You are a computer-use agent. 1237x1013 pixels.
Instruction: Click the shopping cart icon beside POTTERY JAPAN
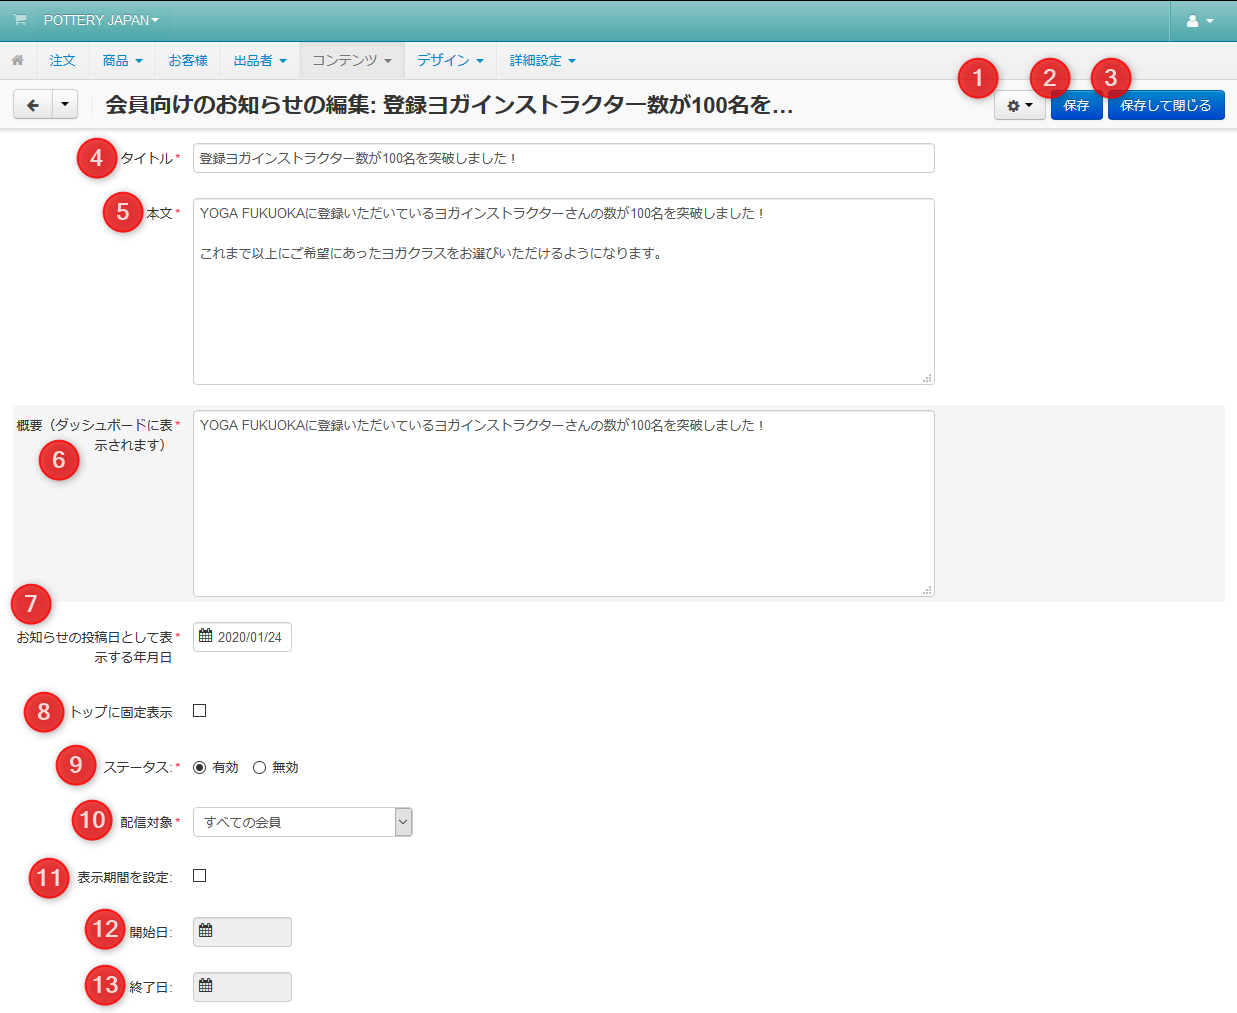pyautogui.click(x=20, y=20)
